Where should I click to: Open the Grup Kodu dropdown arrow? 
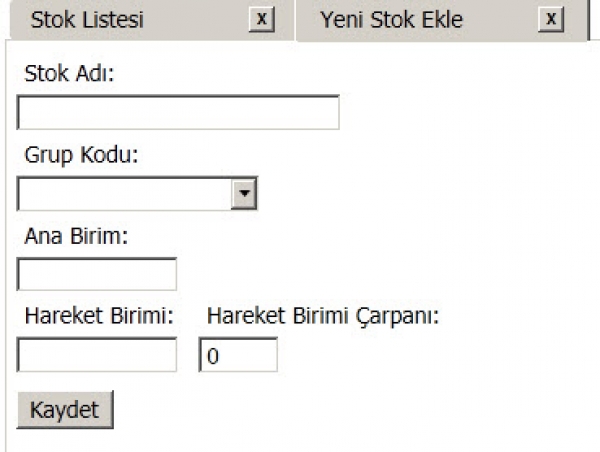244,193
